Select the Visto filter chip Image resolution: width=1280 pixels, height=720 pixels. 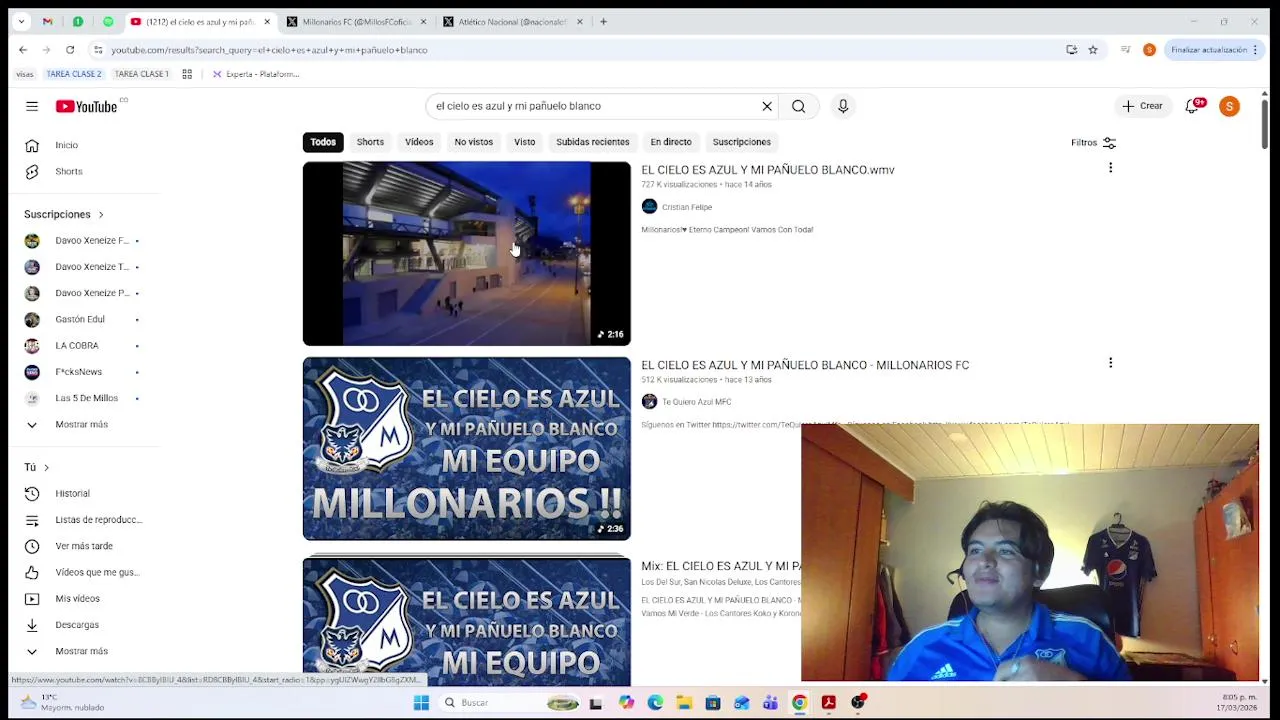(525, 142)
